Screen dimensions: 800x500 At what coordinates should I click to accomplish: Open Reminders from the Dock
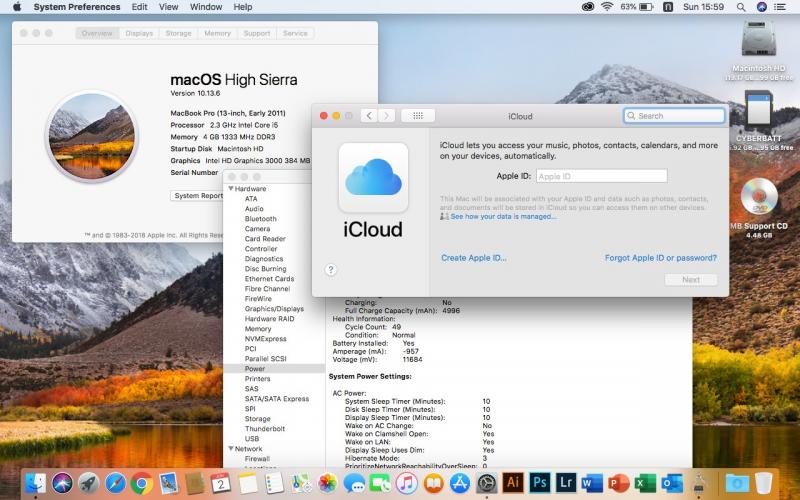pyautogui.click(x=274, y=483)
